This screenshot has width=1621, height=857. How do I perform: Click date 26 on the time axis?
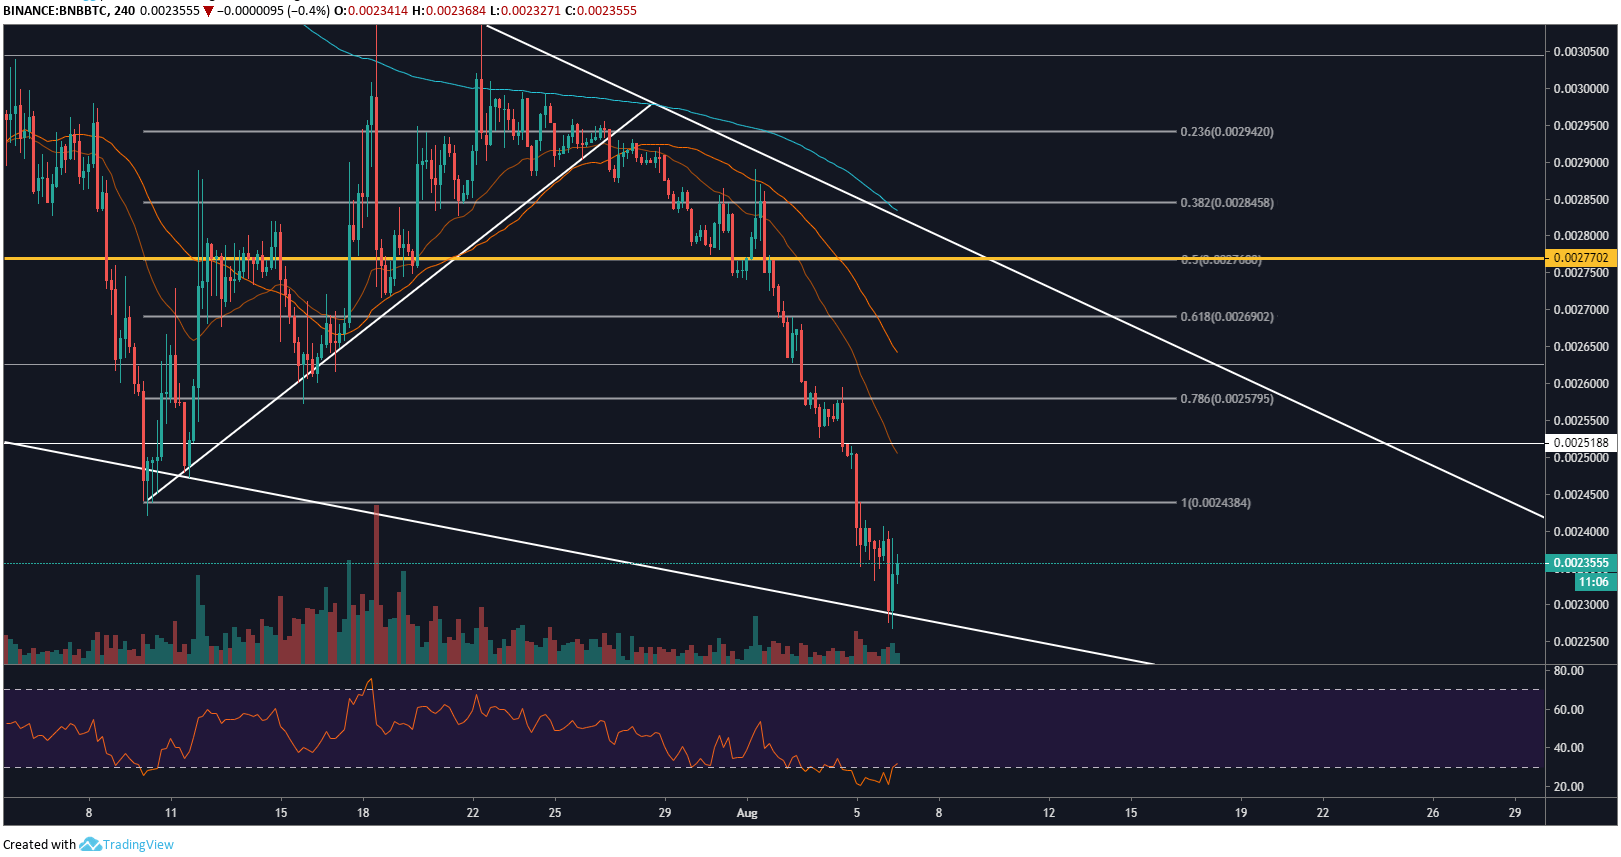(x=1433, y=813)
